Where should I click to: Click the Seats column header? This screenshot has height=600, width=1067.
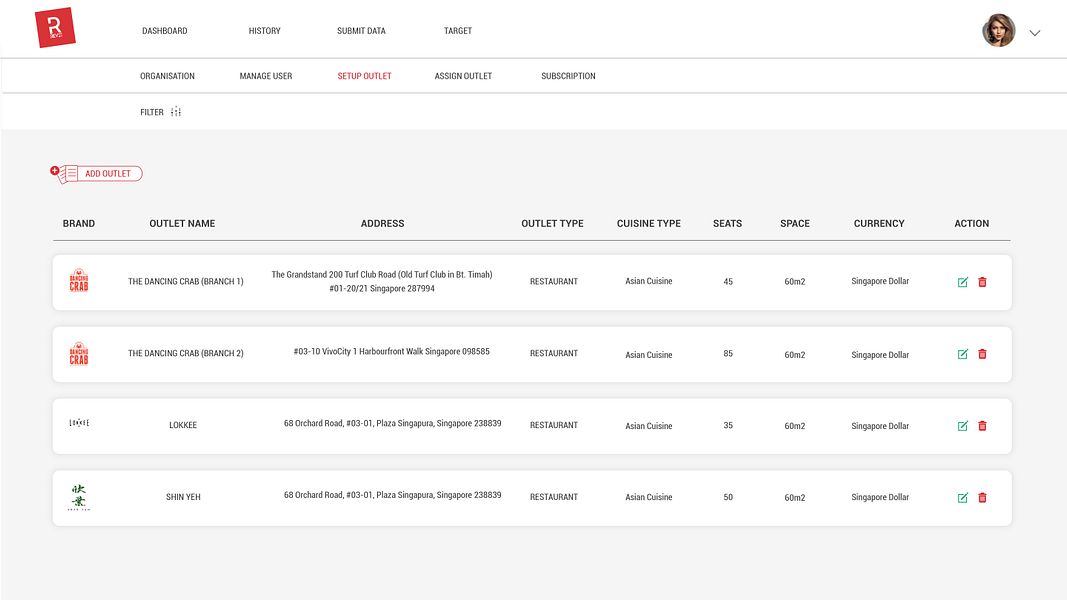pyautogui.click(x=727, y=223)
